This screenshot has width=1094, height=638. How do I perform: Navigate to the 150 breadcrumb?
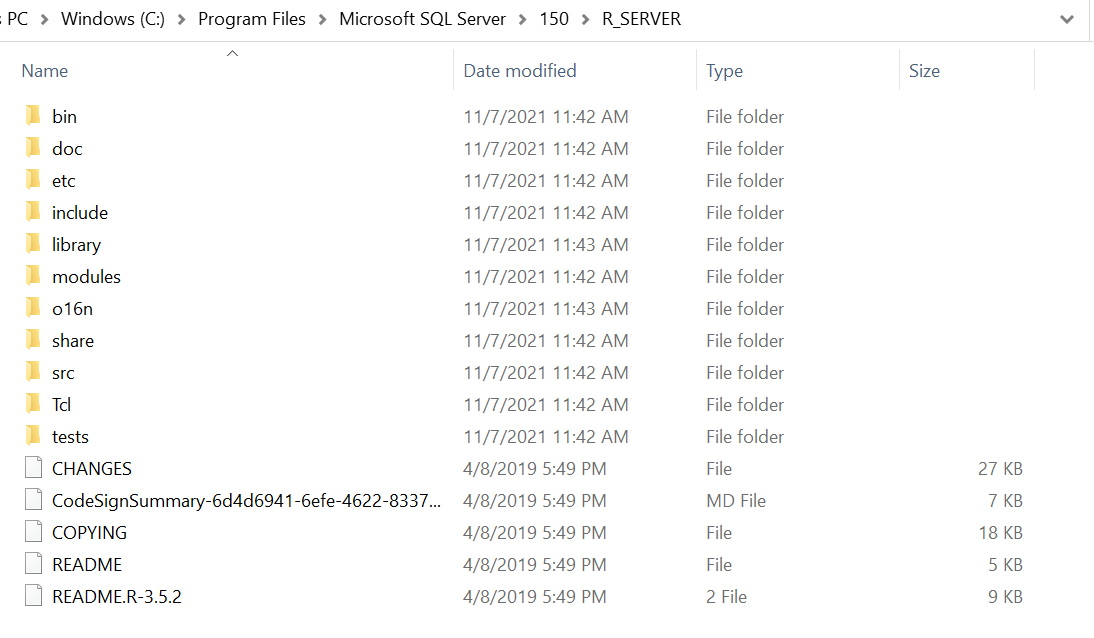(554, 19)
